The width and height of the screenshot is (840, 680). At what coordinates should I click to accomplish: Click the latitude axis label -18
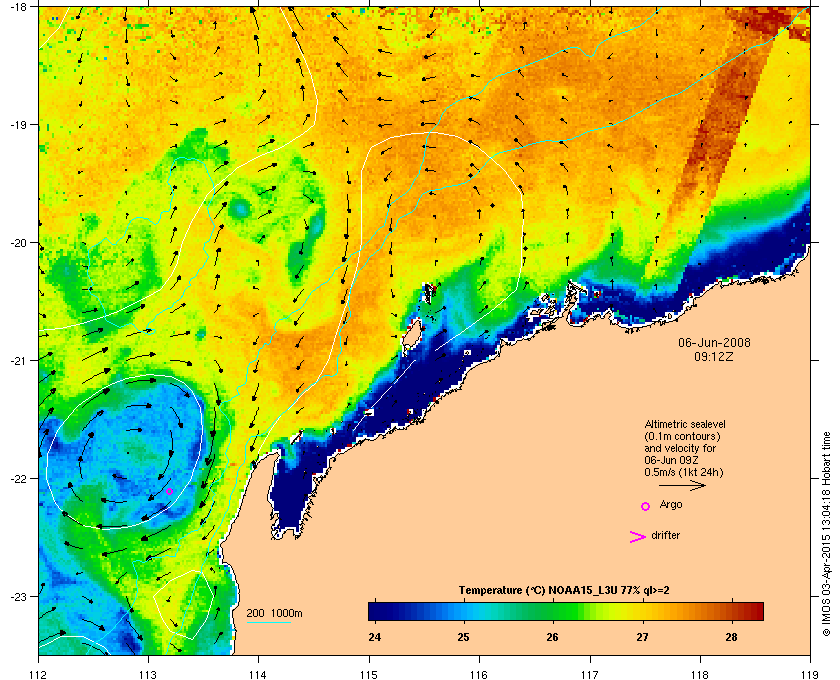(18, 6)
